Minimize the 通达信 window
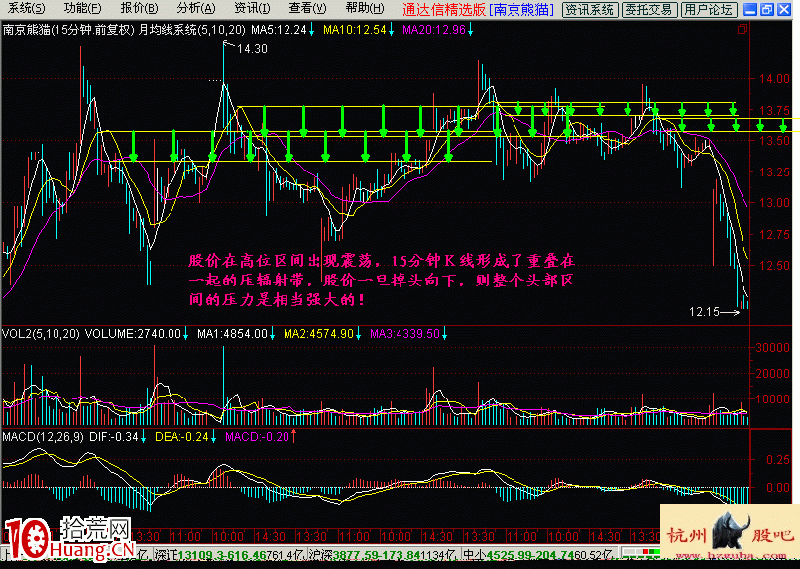 coord(749,9)
